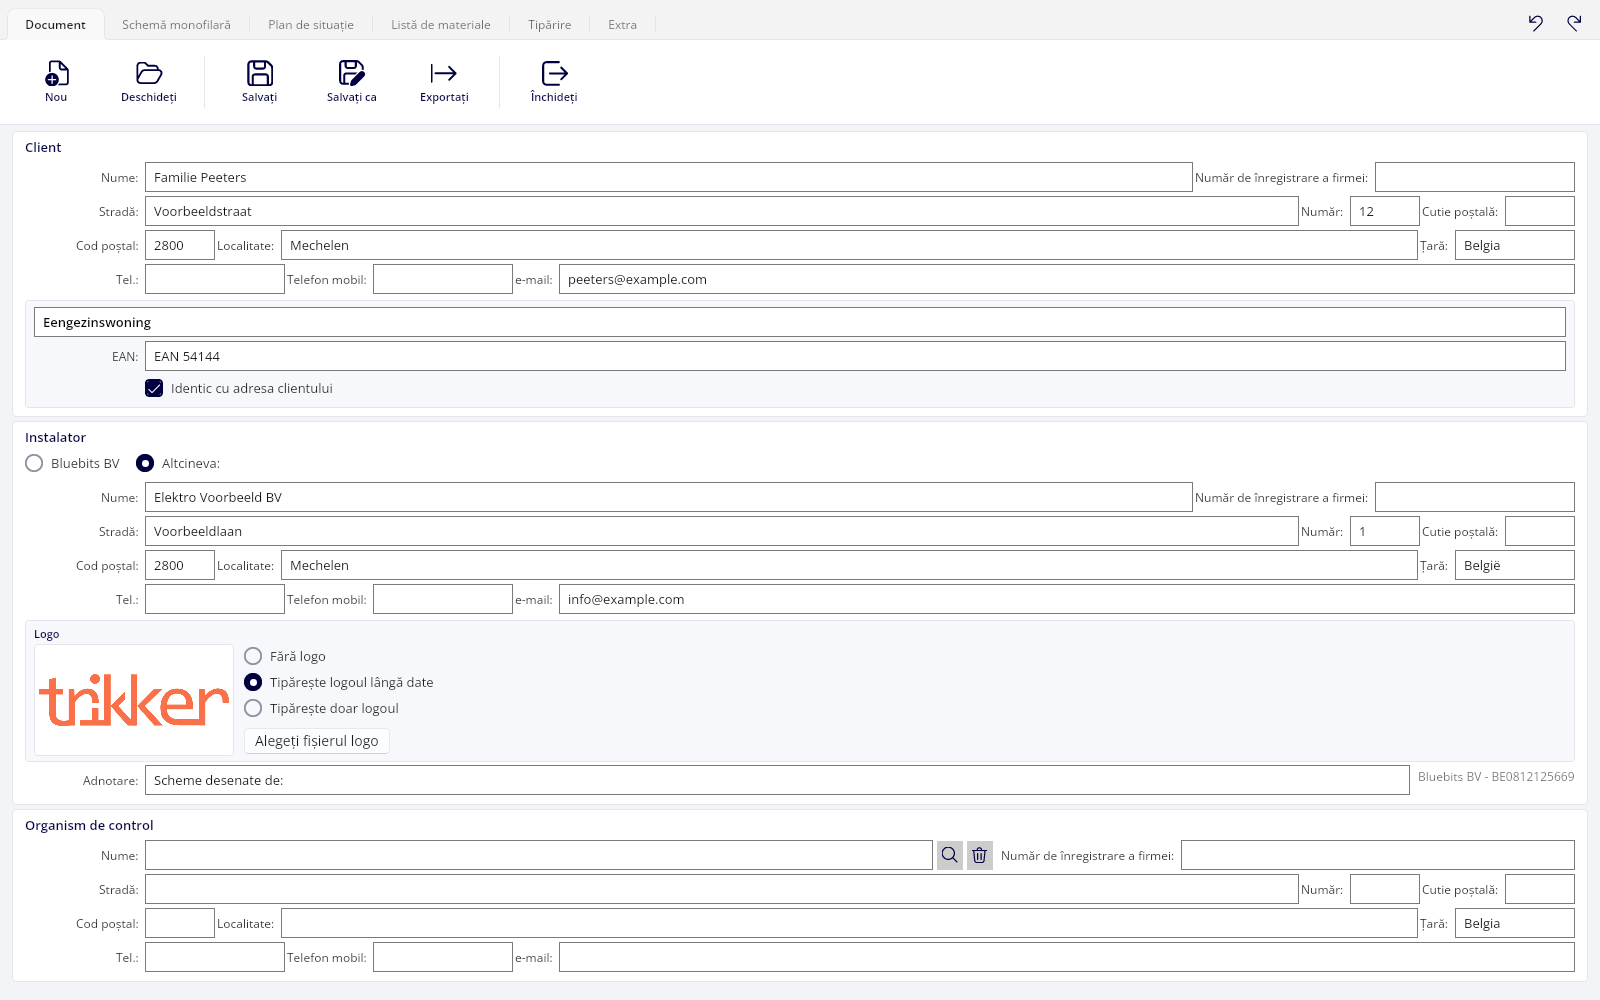Click client Stradă field Voorbeeldstraat
The width and height of the screenshot is (1600, 1000).
[x=722, y=211]
